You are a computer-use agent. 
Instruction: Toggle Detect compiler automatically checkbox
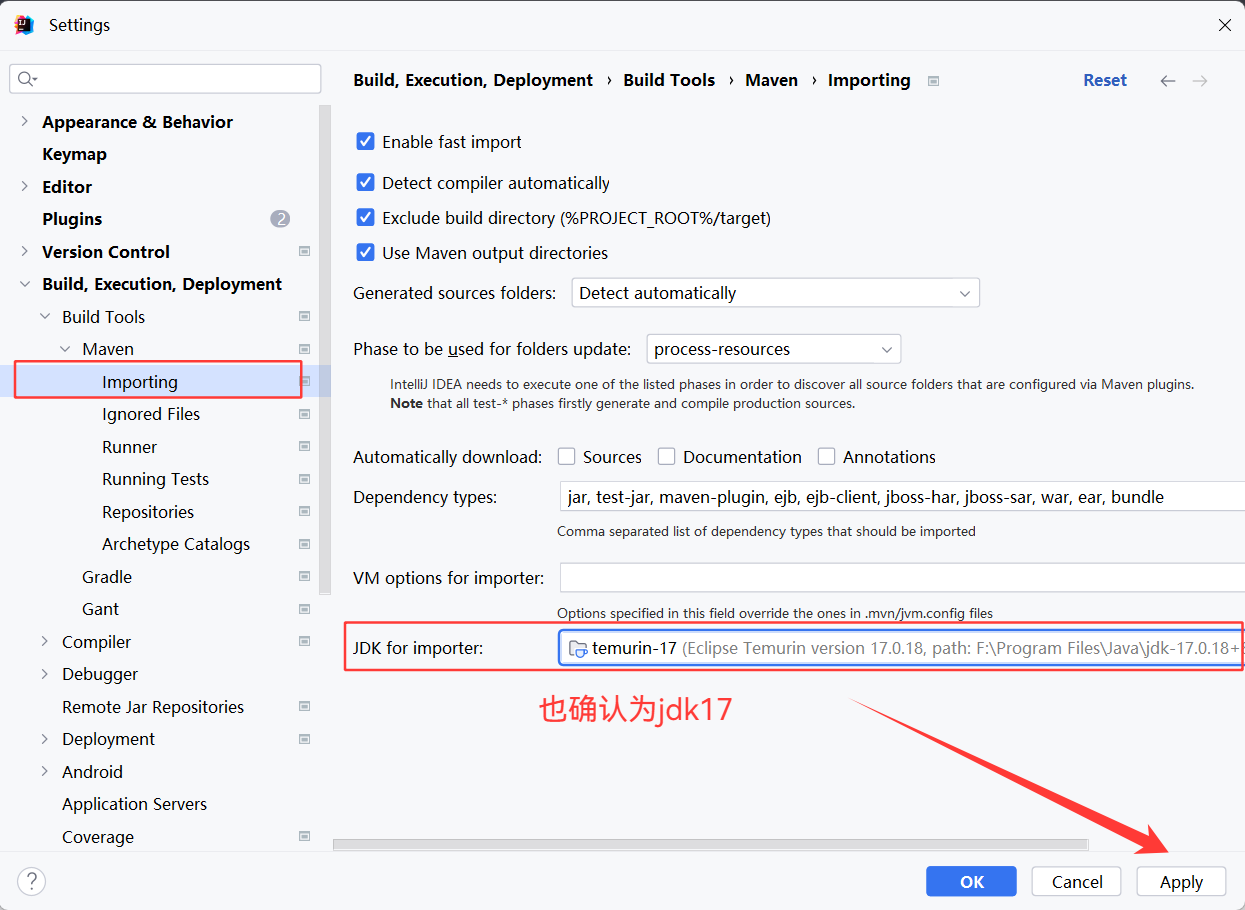click(x=366, y=183)
